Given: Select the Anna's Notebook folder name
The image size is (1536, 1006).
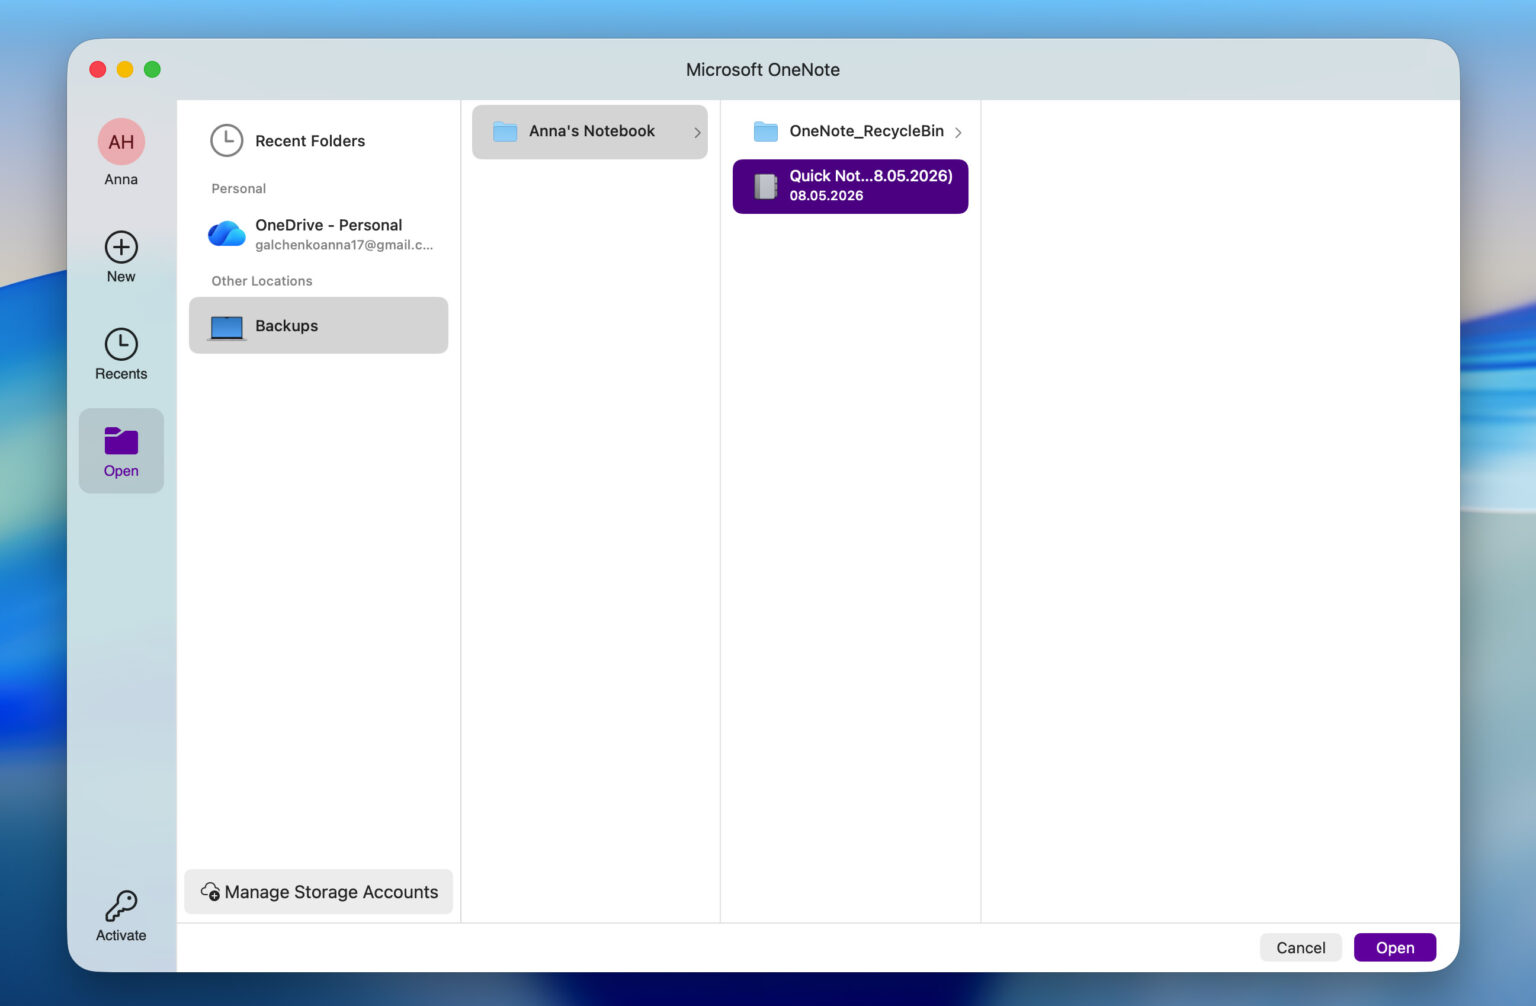Looking at the screenshot, I should click(592, 131).
